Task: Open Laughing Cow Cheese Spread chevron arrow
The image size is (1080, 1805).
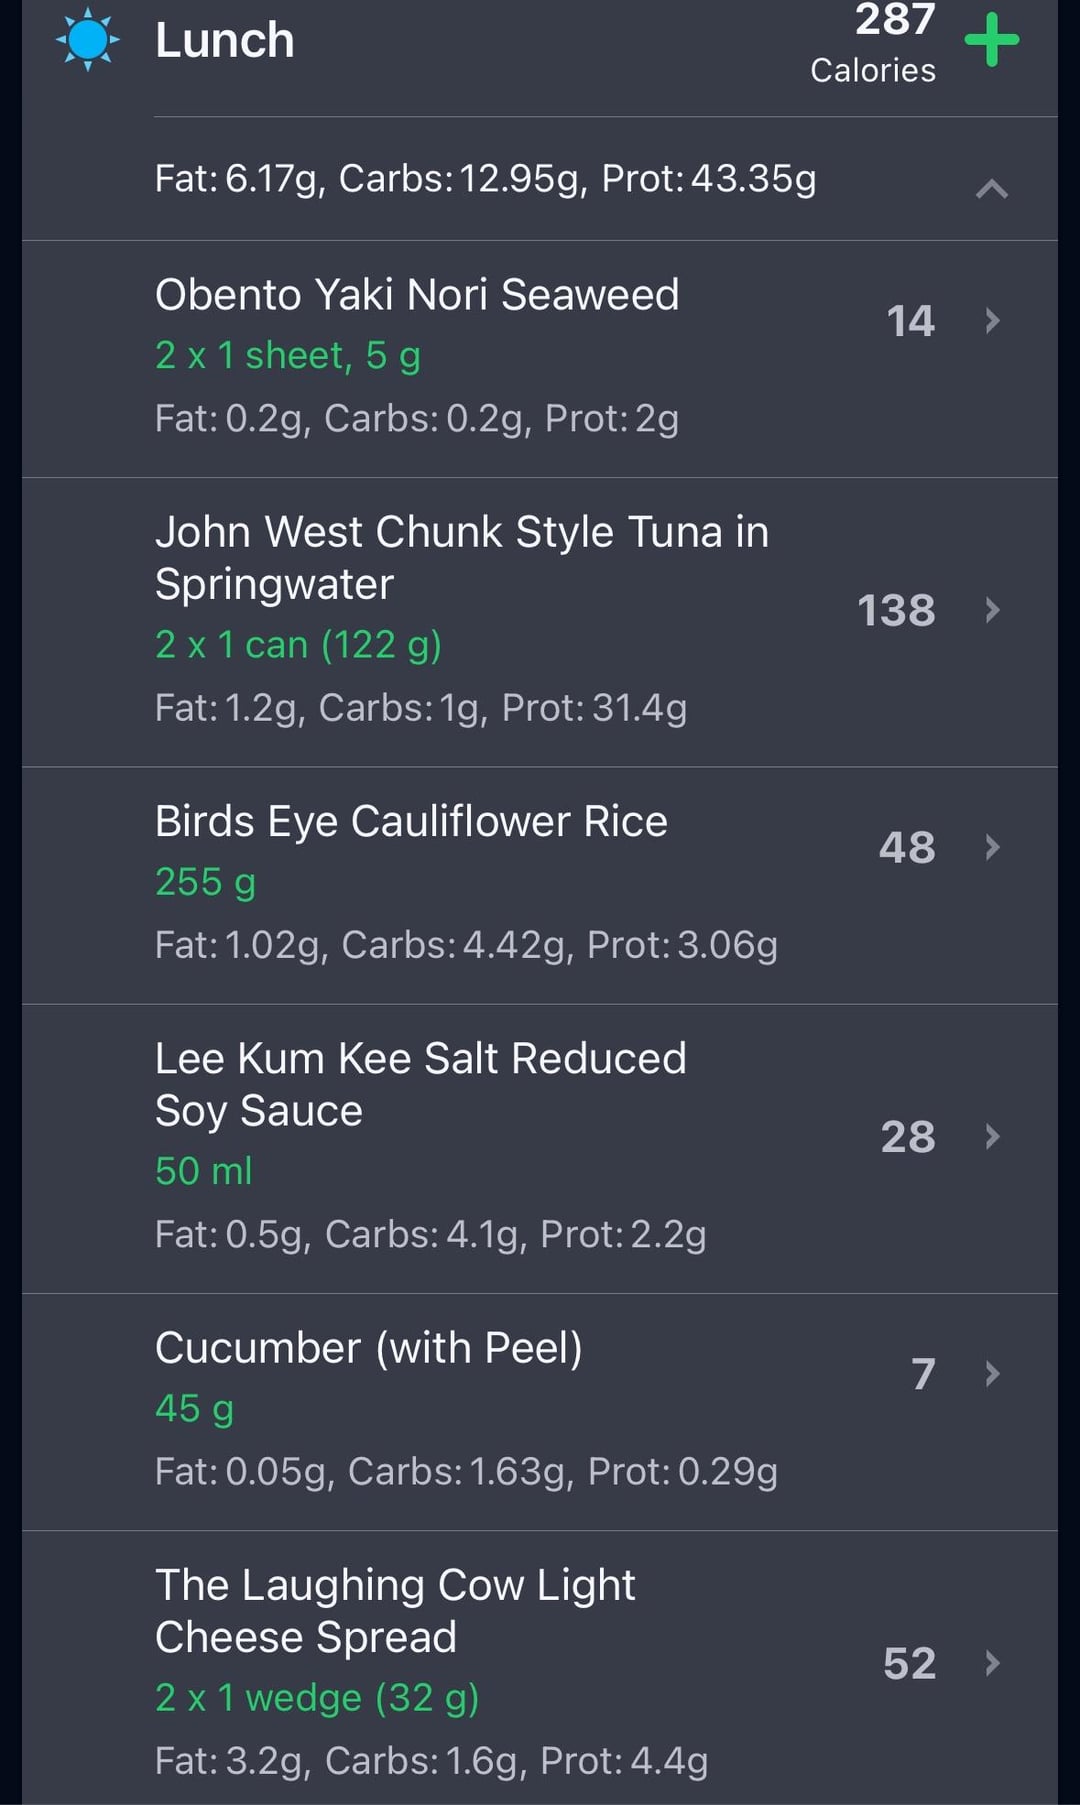Action: point(992,1663)
